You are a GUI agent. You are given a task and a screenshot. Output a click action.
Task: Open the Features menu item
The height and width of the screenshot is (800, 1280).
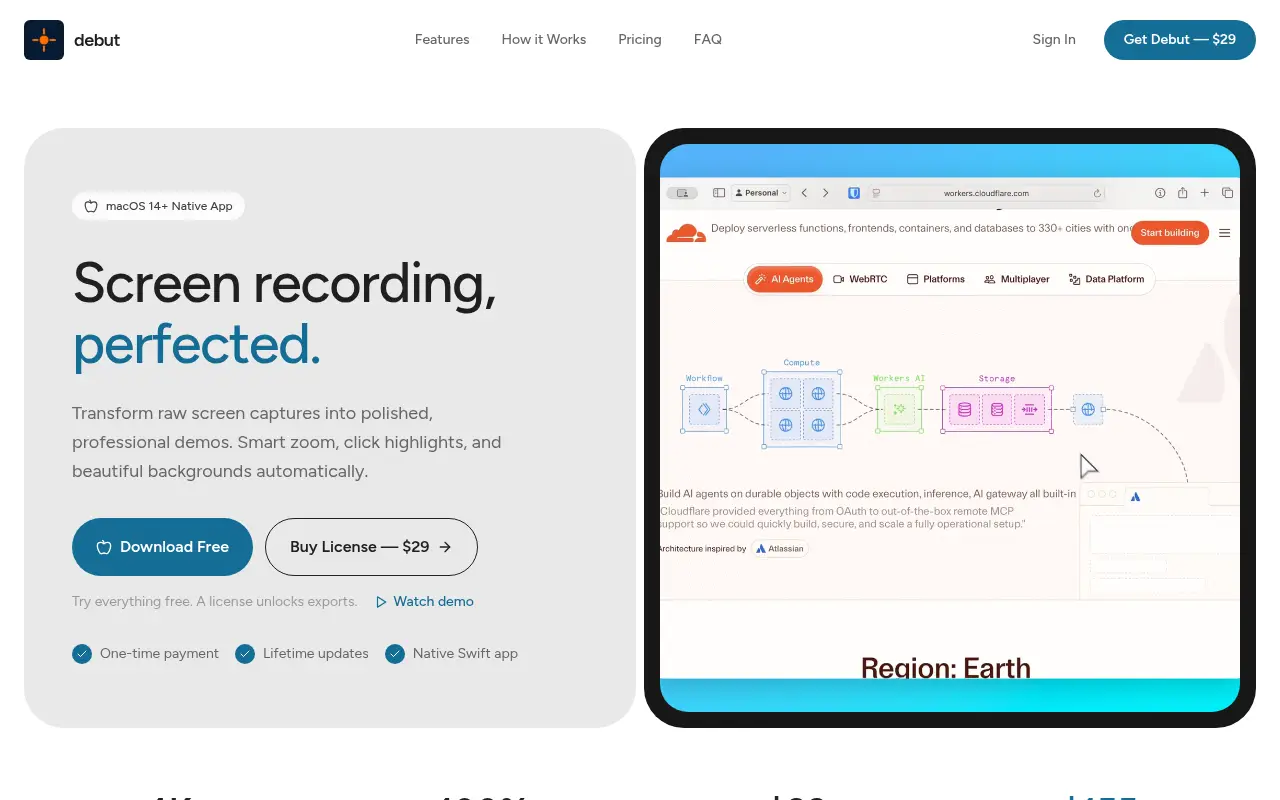click(x=442, y=40)
